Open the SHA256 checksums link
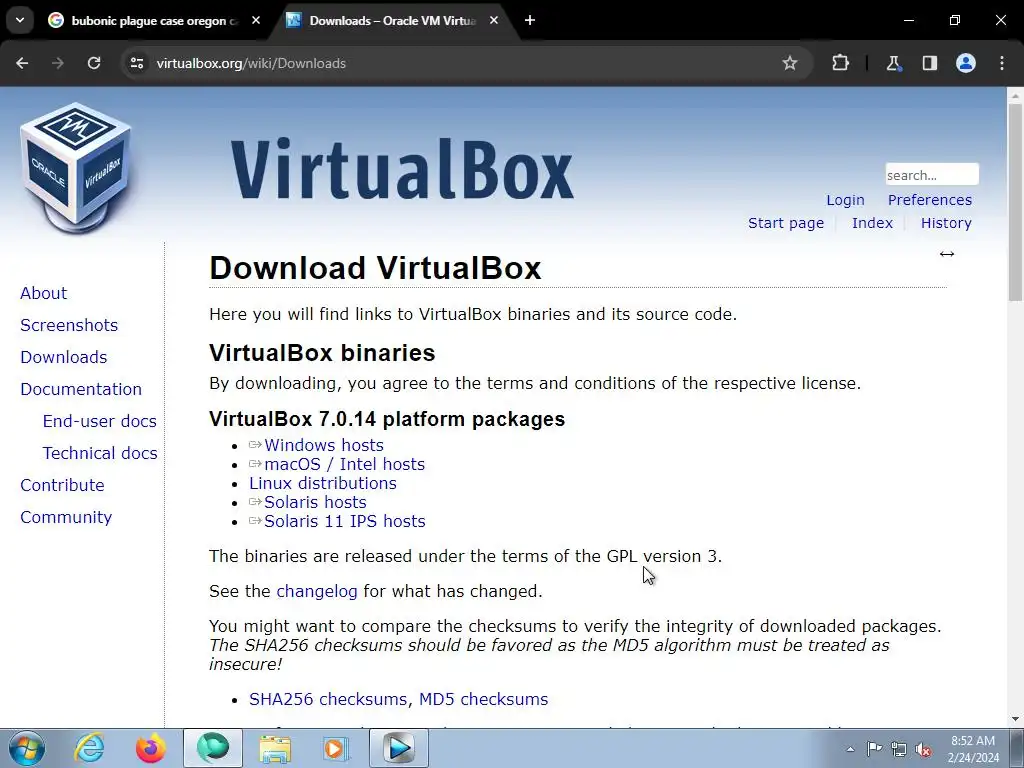This screenshot has width=1024, height=768. tap(327, 699)
